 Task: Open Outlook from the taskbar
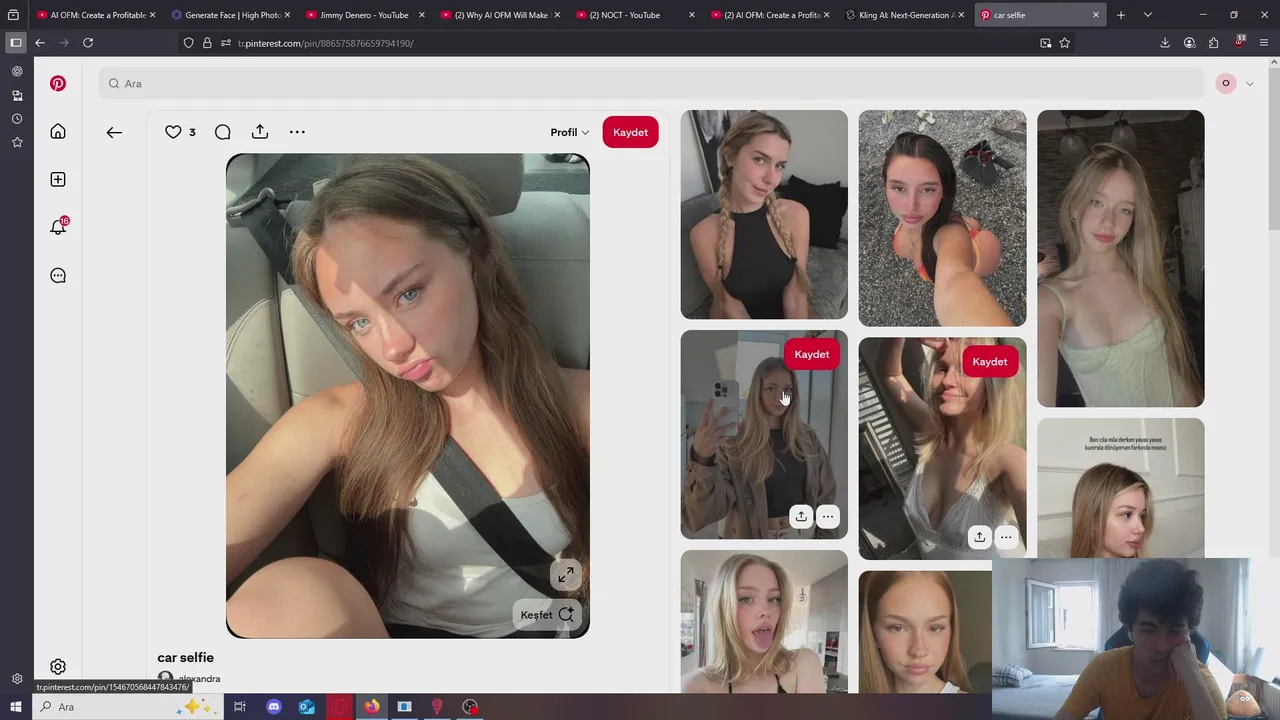click(x=307, y=707)
